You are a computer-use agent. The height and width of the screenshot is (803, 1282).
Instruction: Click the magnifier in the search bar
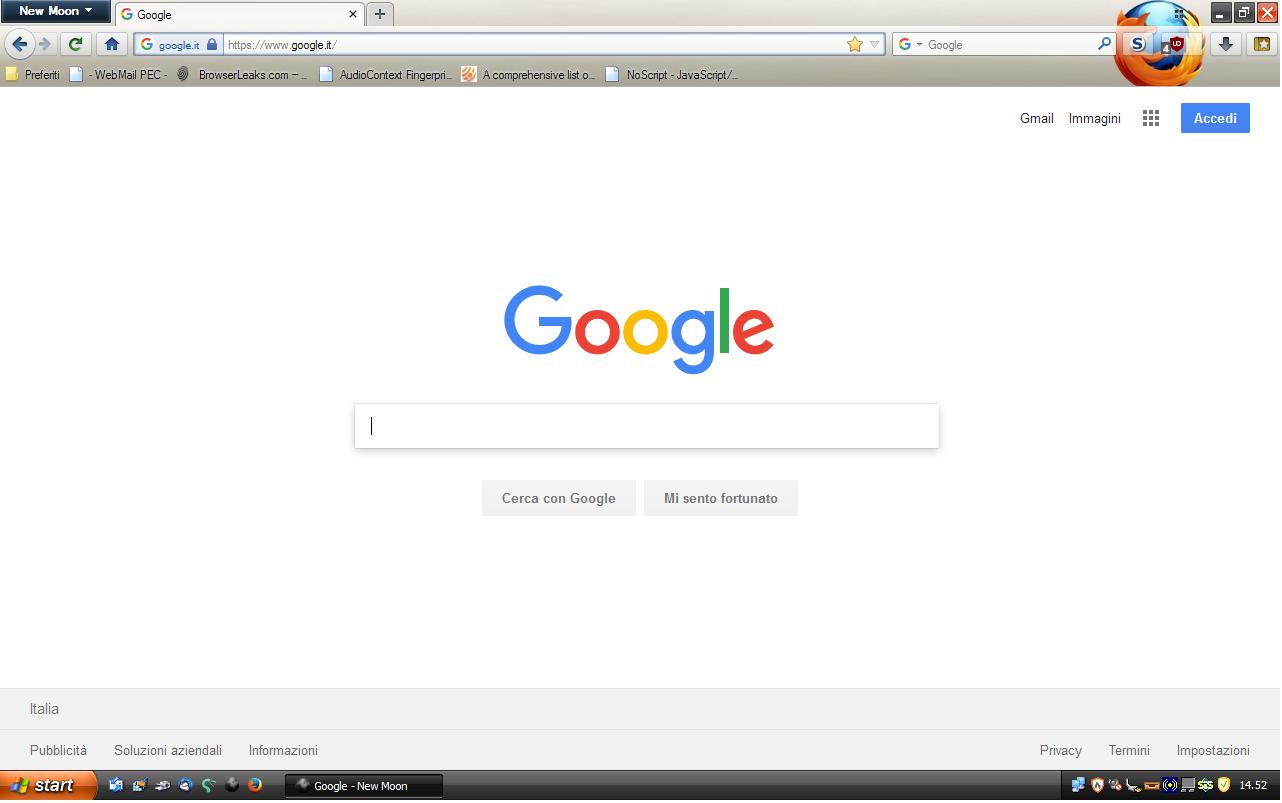pos(1104,44)
